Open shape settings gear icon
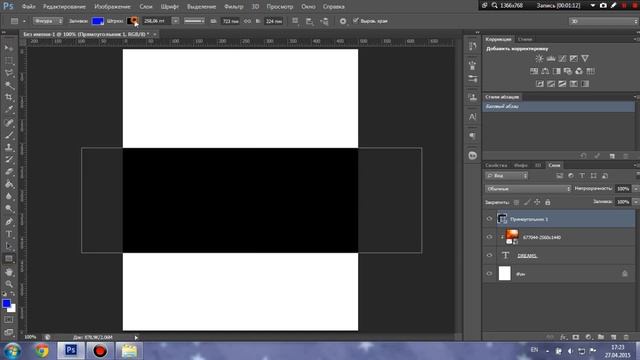This screenshot has width=640, height=360. pyautogui.click(x=343, y=21)
